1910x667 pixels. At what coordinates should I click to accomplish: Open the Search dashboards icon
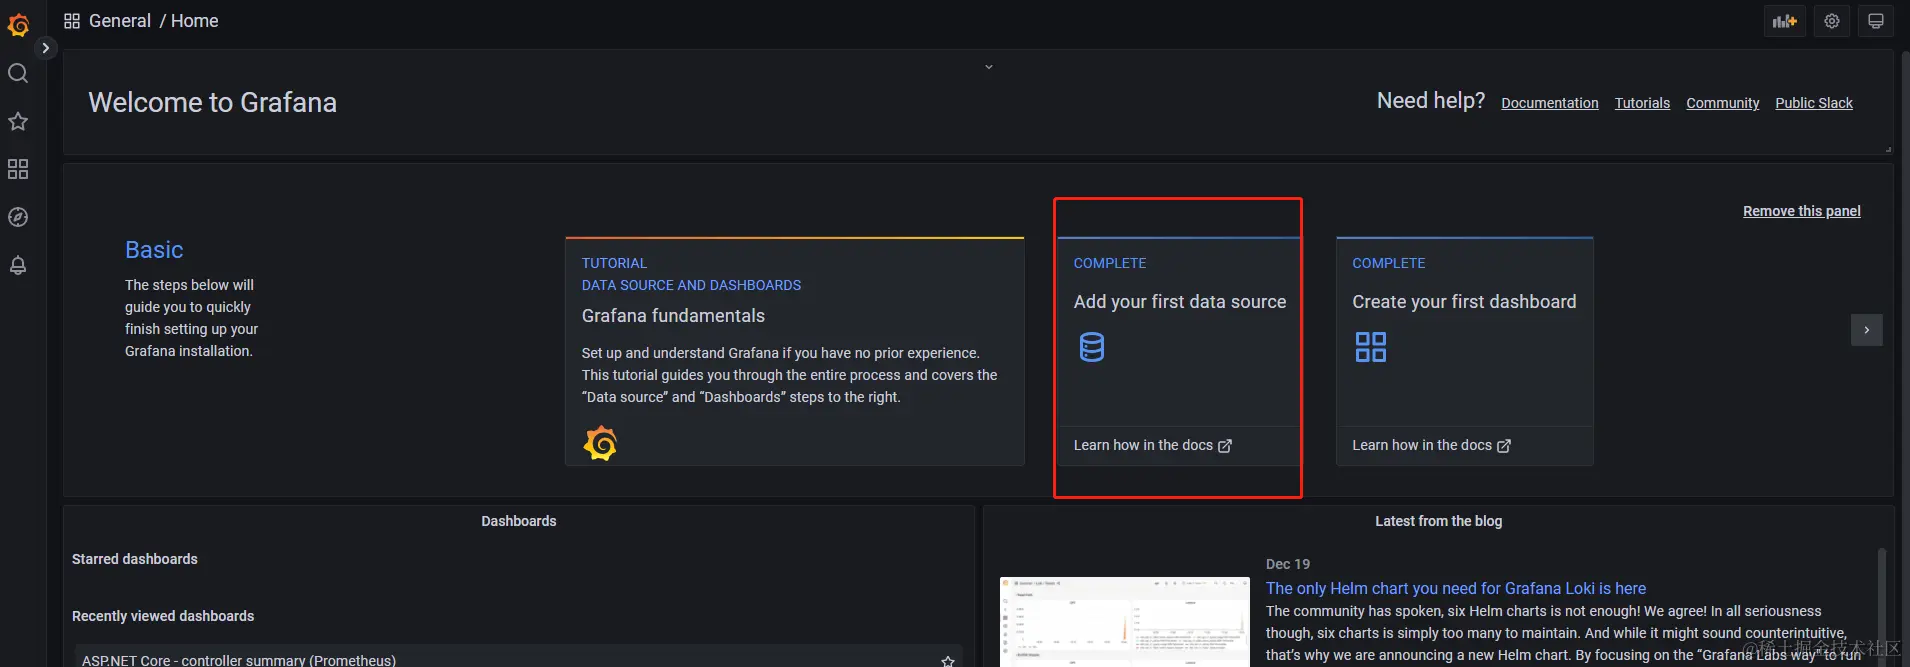click(18, 73)
